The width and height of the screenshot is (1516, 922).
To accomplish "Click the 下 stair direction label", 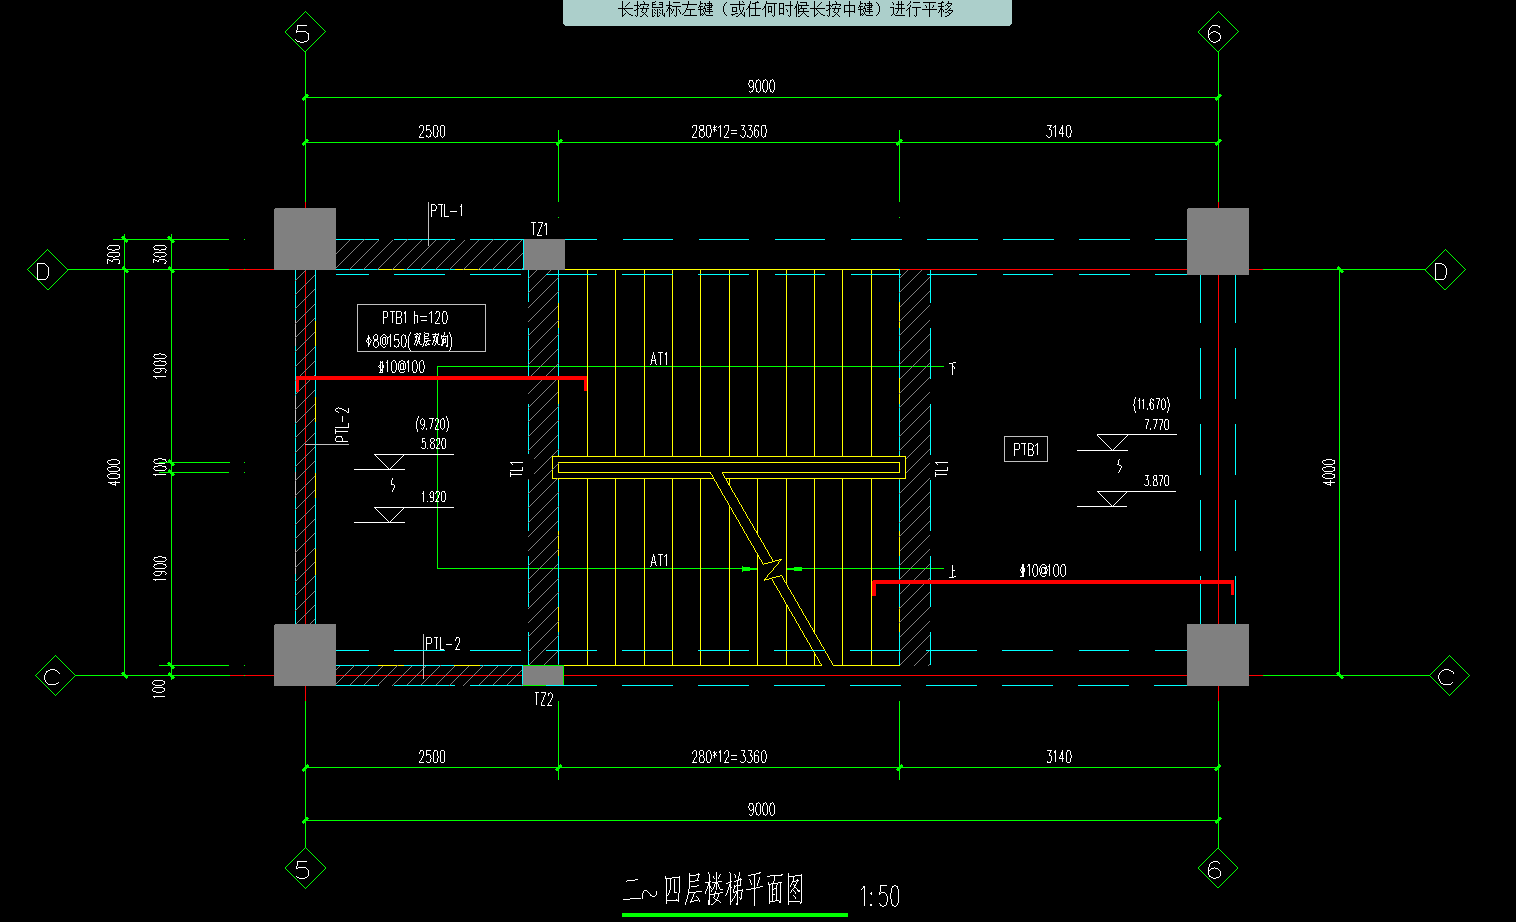I will click(x=952, y=369).
